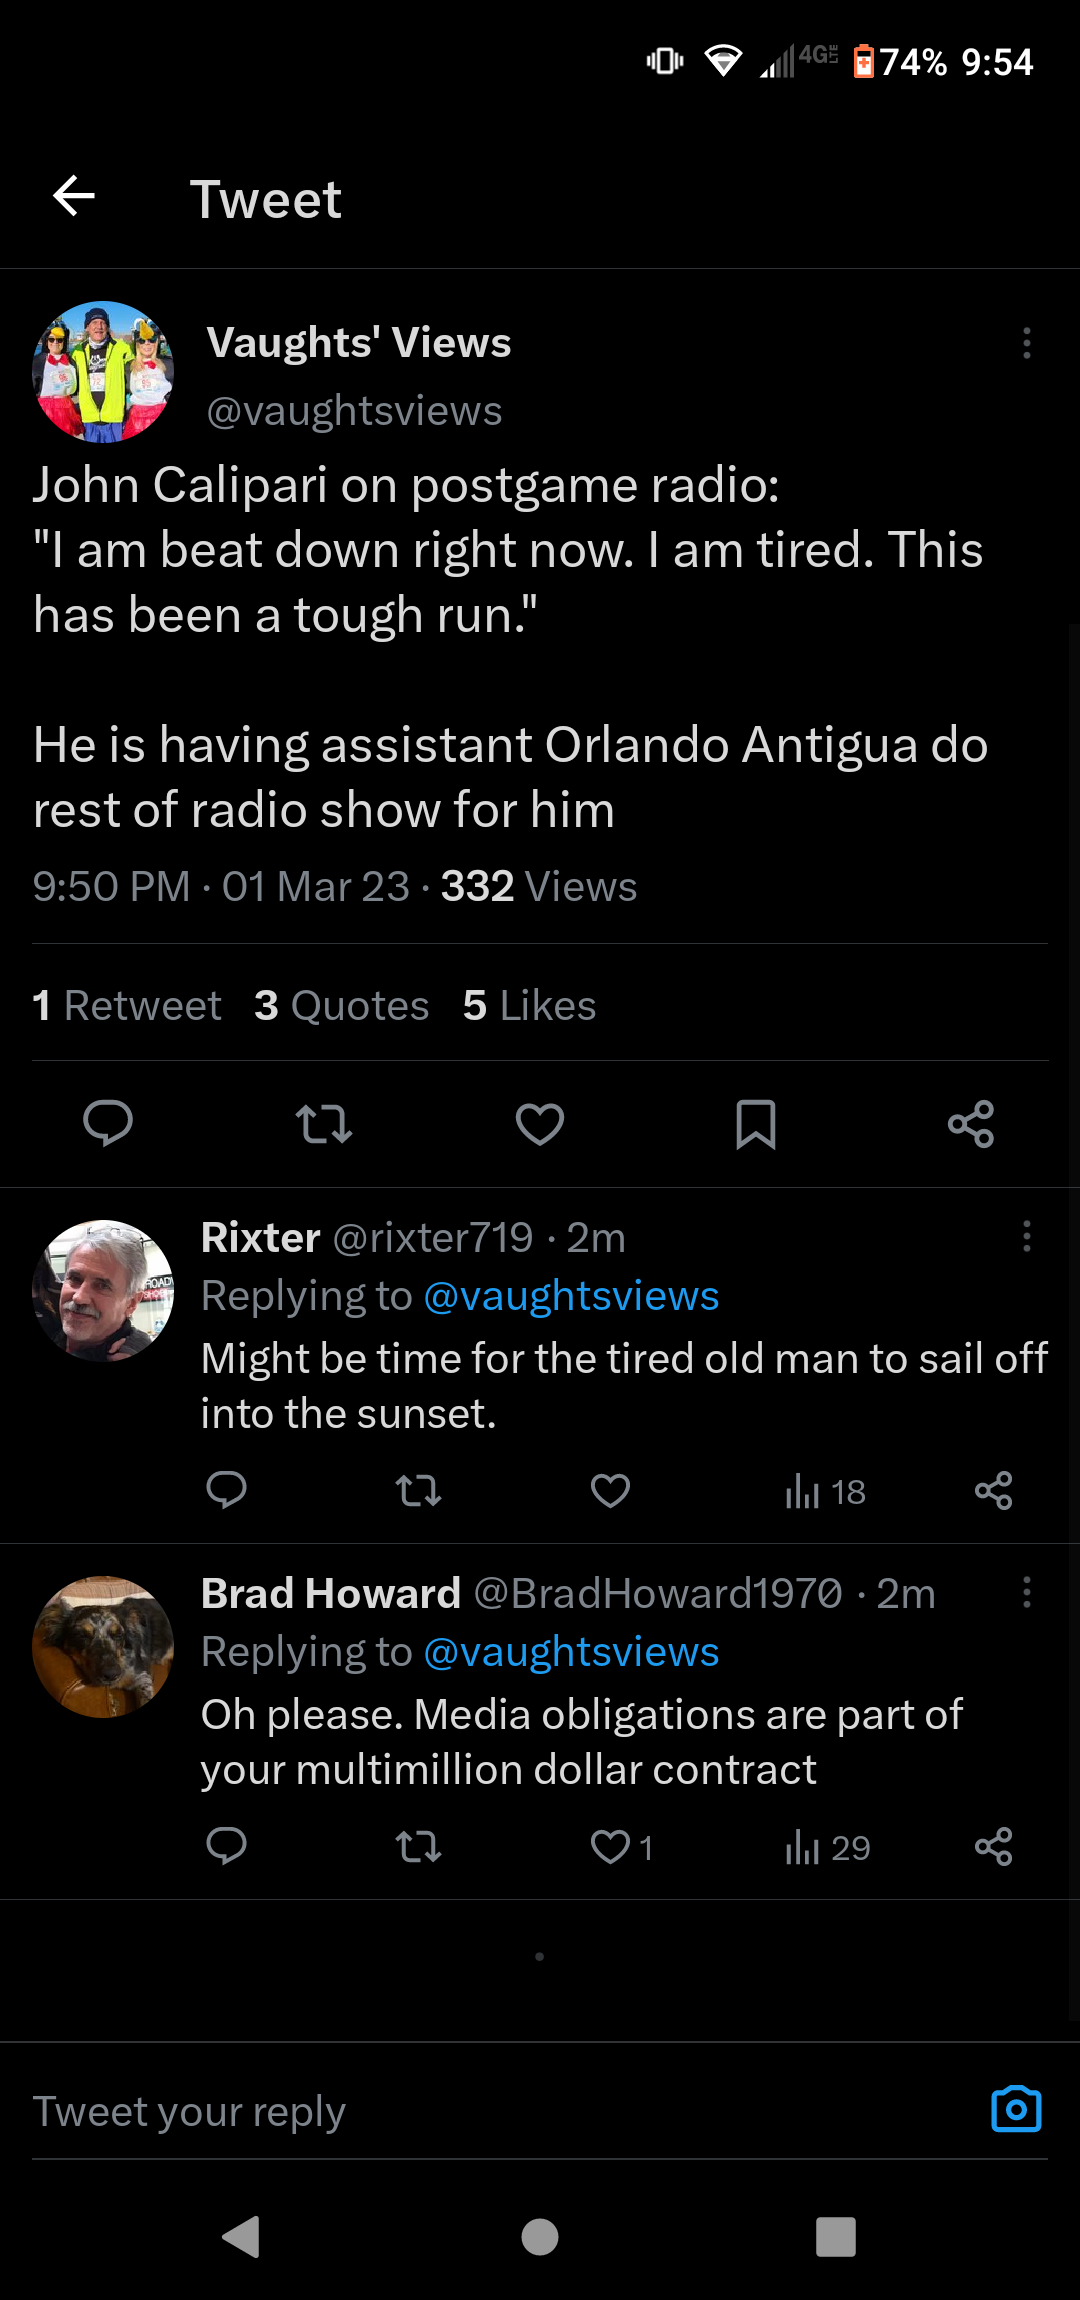Screen dimensions: 1080x2300
Task: View the 3 Quotes list
Action: pos(341,1005)
